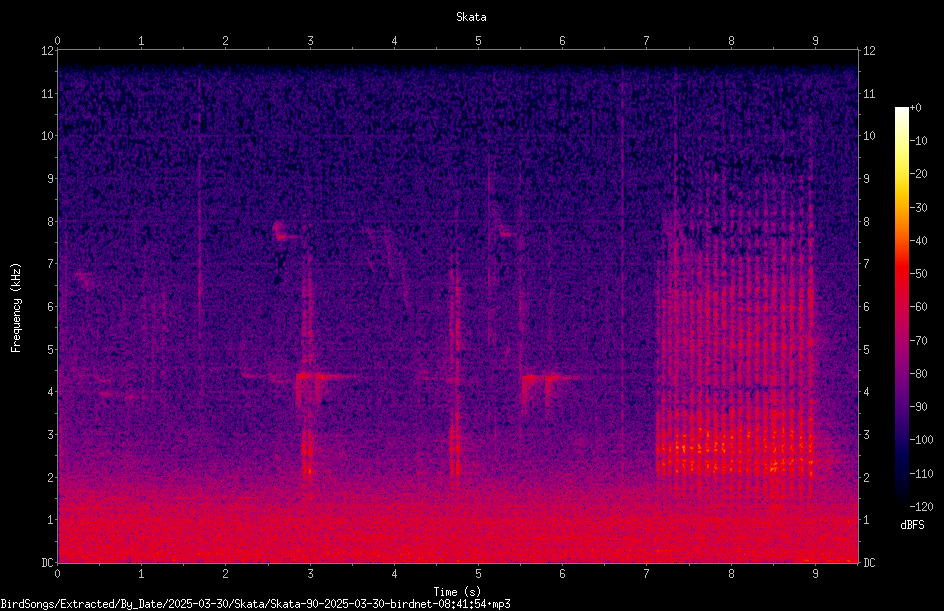The height and width of the screenshot is (611, 944).
Task: Click the "3" tick on the bottom time axis
Action: pyautogui.click(x=310, y=574)
